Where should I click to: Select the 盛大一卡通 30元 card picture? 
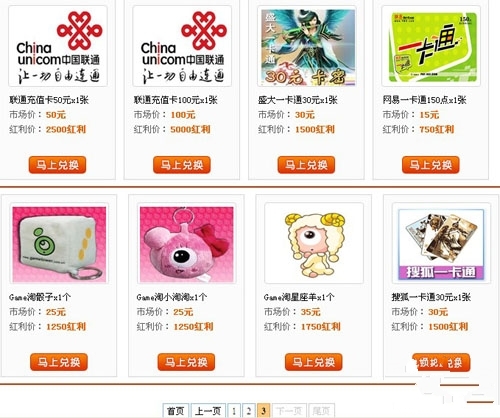click(x=306, y=46)
